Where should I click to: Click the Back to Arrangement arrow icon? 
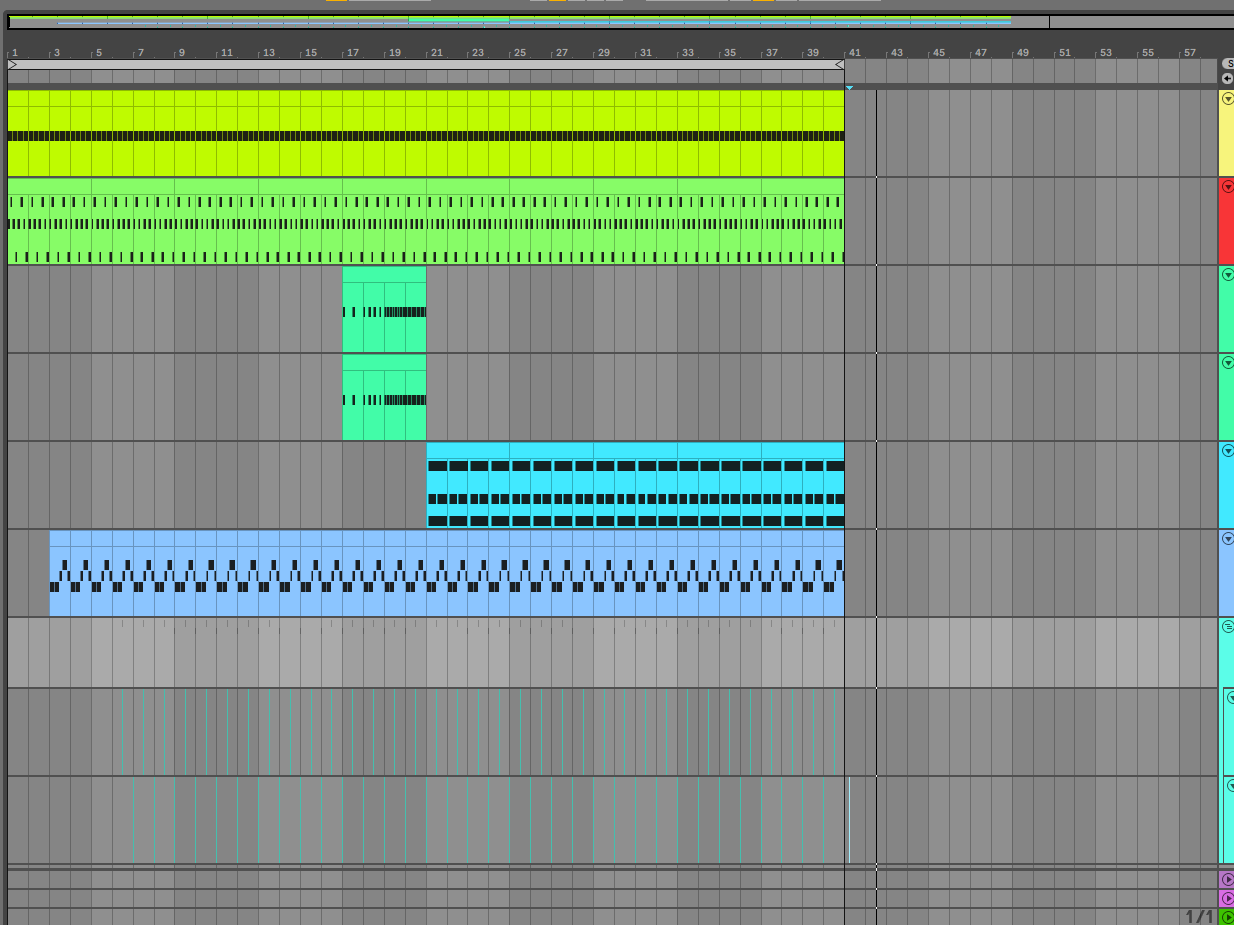1227,78
